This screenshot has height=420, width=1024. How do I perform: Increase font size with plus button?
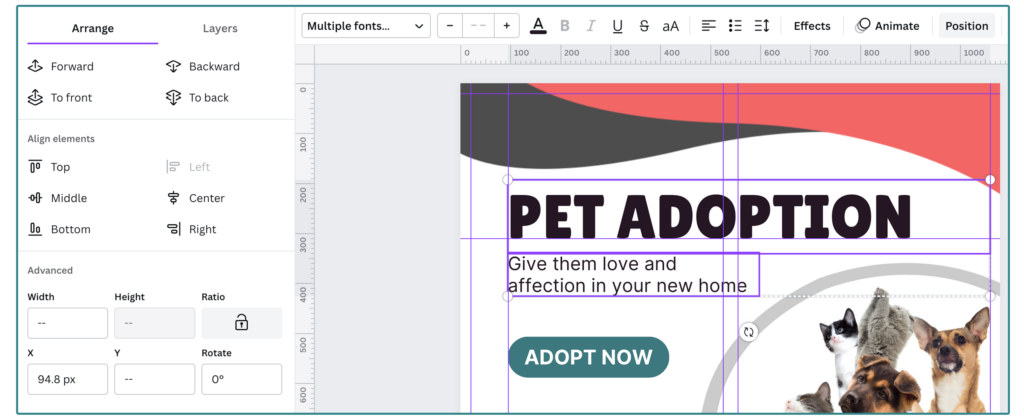click(x=506, y=26)
